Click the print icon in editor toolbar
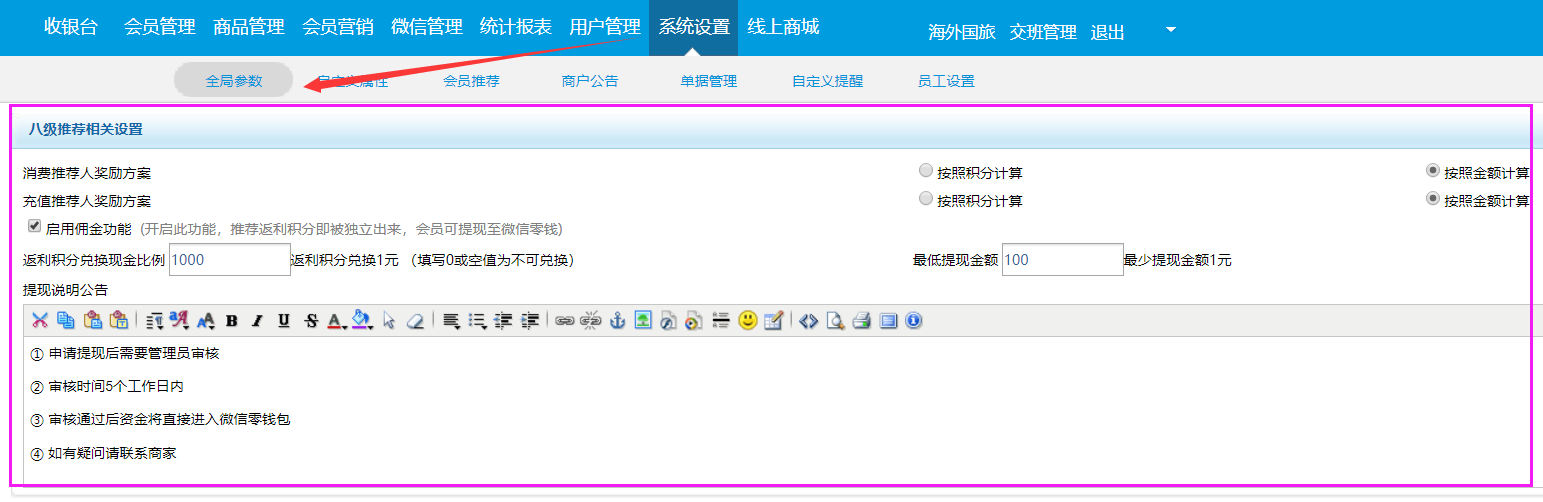The width and height of the screenshot is (1543, 502). (x=861, y=321)
